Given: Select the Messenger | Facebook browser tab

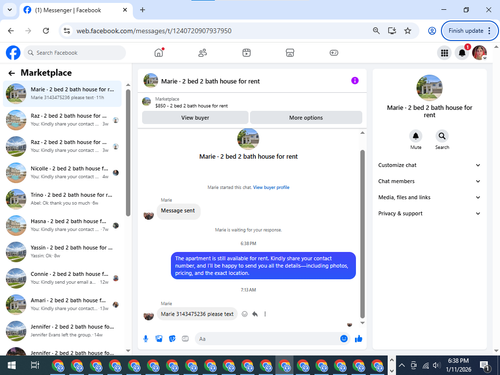Looking at the screenshot, I should coord(76,10).
